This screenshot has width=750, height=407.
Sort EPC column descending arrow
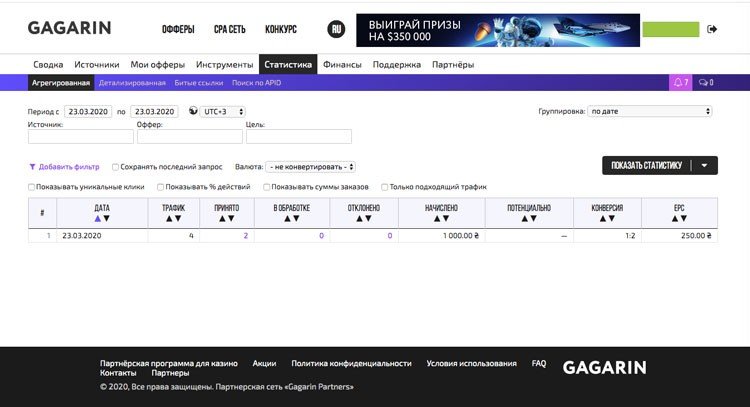pyautogui.click(x=684, y=219)
